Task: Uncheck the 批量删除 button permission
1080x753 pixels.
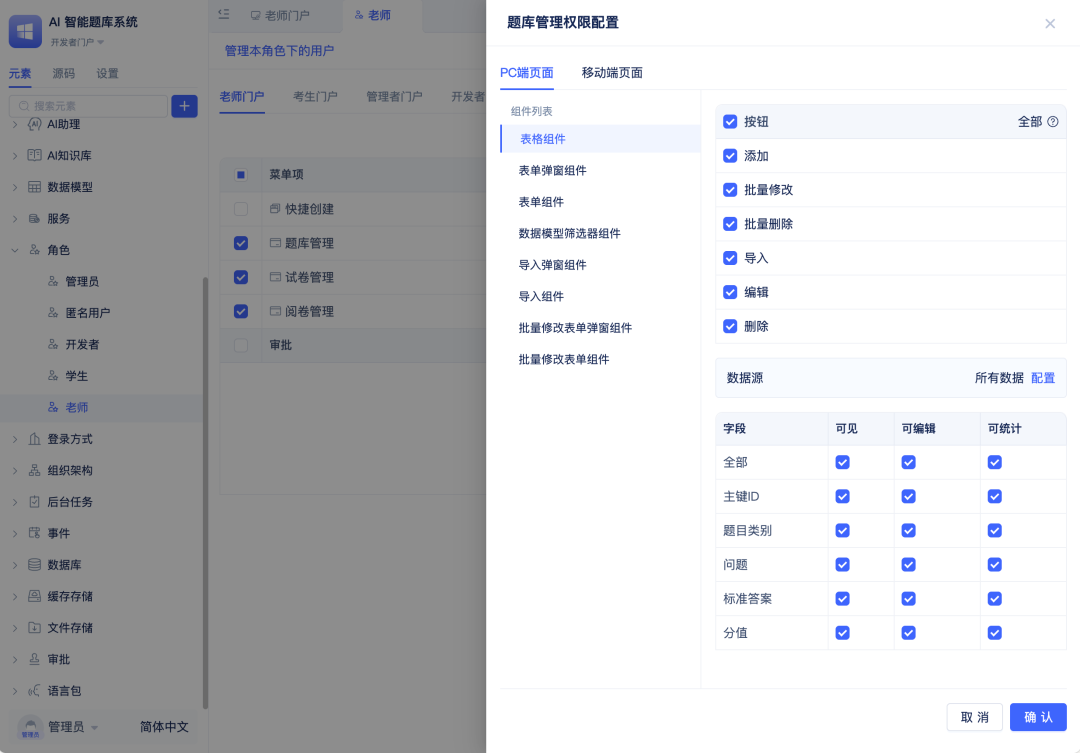Action: [730, 224]
